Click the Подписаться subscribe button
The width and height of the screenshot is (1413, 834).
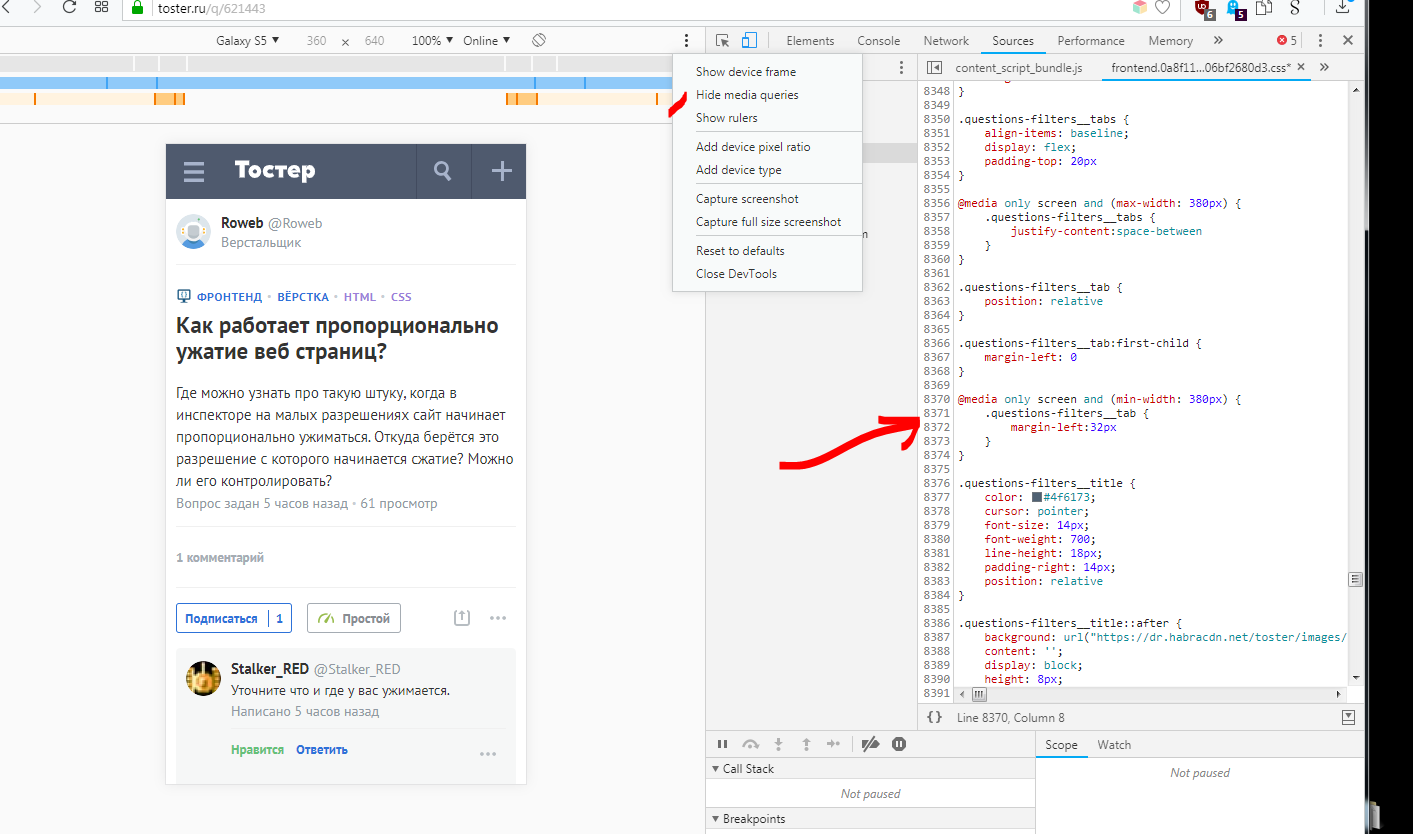234,618
